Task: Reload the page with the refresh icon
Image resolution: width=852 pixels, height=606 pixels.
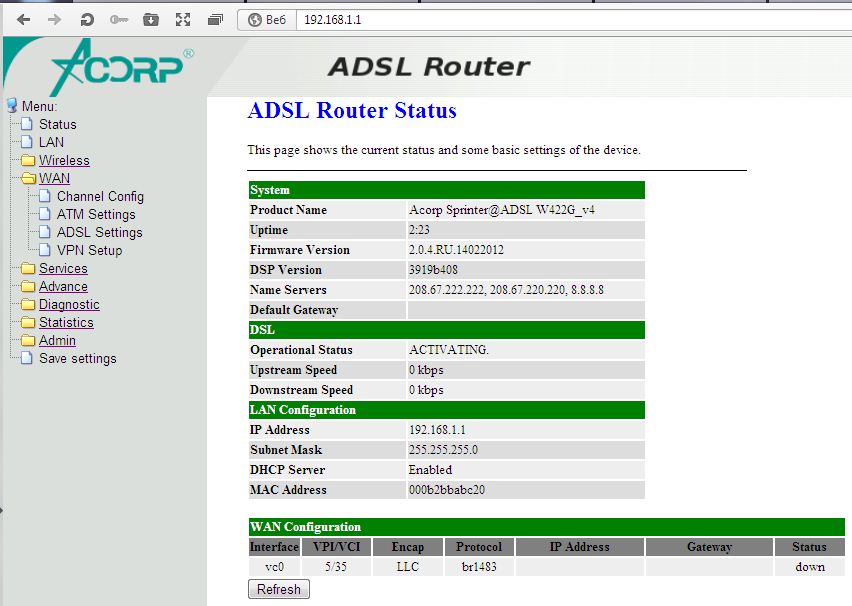Action: [86, 20]
